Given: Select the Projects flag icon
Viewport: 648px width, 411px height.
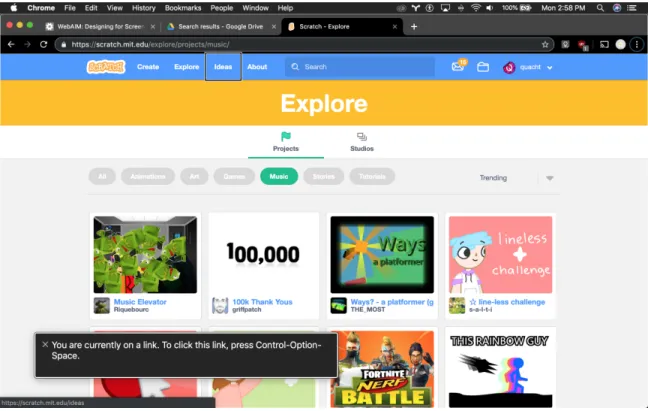Looking at the screenshot, I should click(286, 136).
